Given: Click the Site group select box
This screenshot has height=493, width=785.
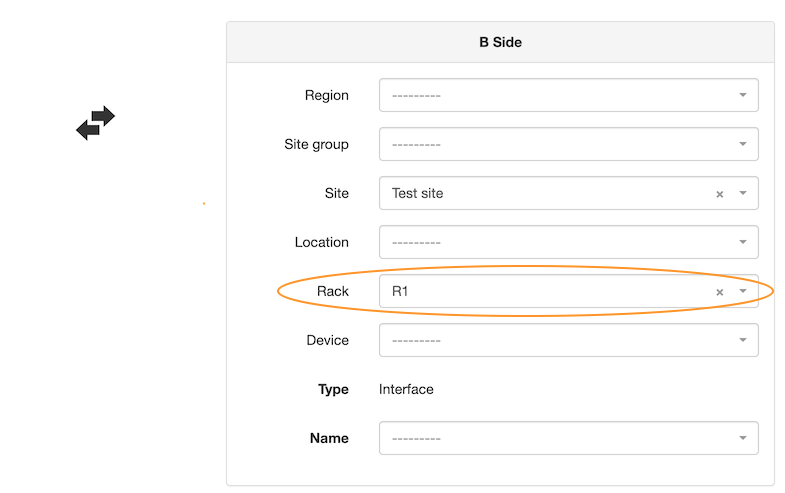Looking at the screenshot, I should (569, 144).
